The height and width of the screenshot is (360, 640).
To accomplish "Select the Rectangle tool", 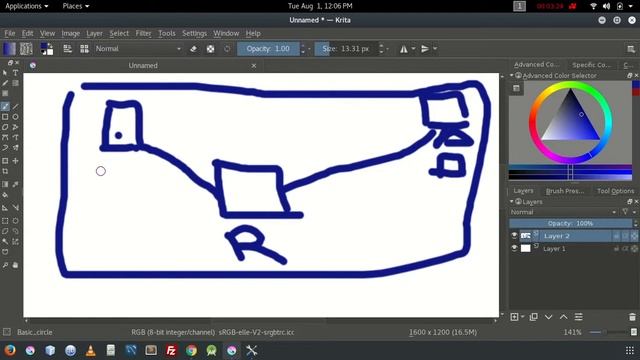I will click(5, 117).
